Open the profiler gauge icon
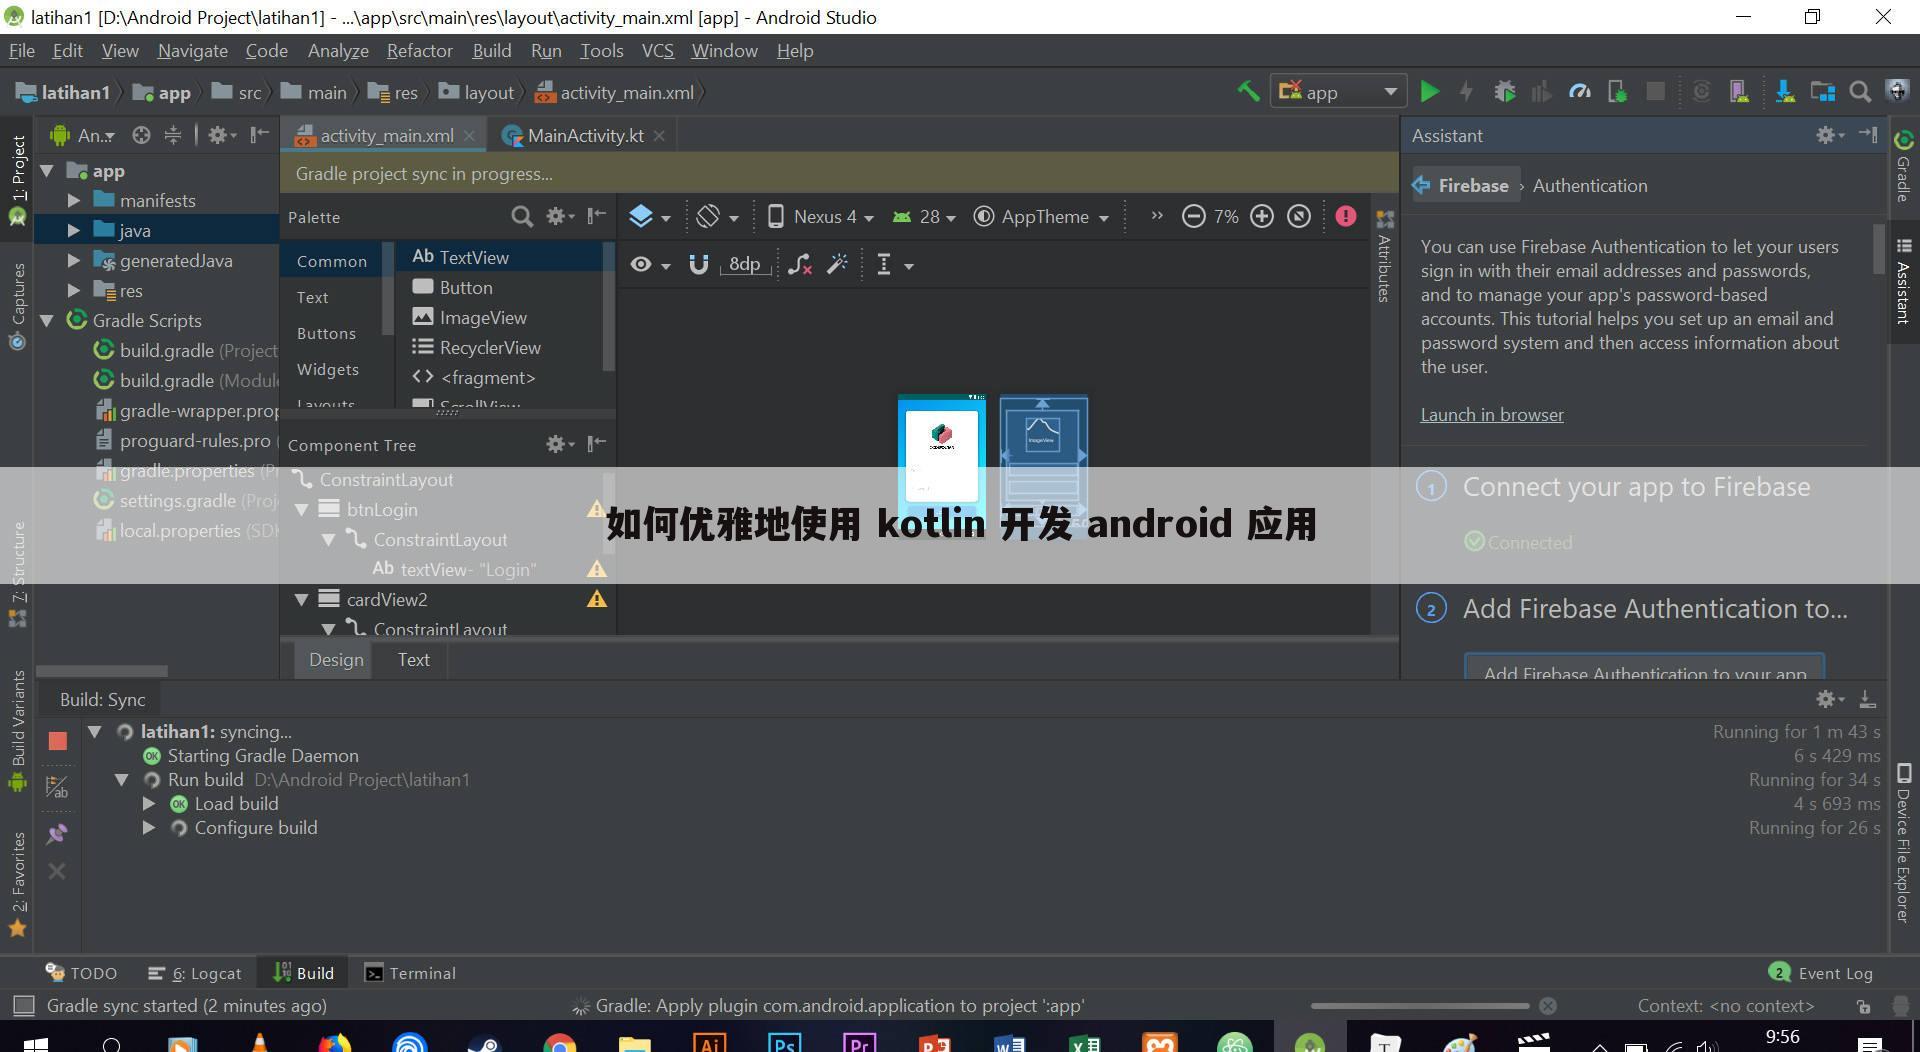 (1579, 92)
